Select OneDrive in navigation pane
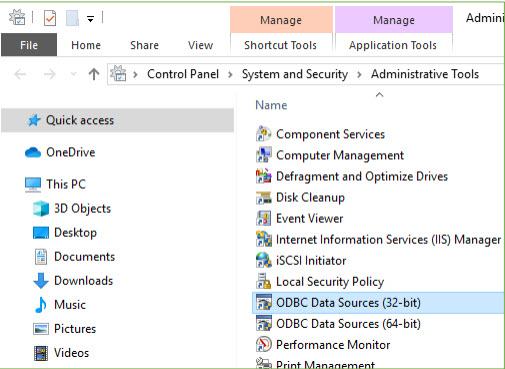Screen dimensions: 505x369 tap(71, 152)
